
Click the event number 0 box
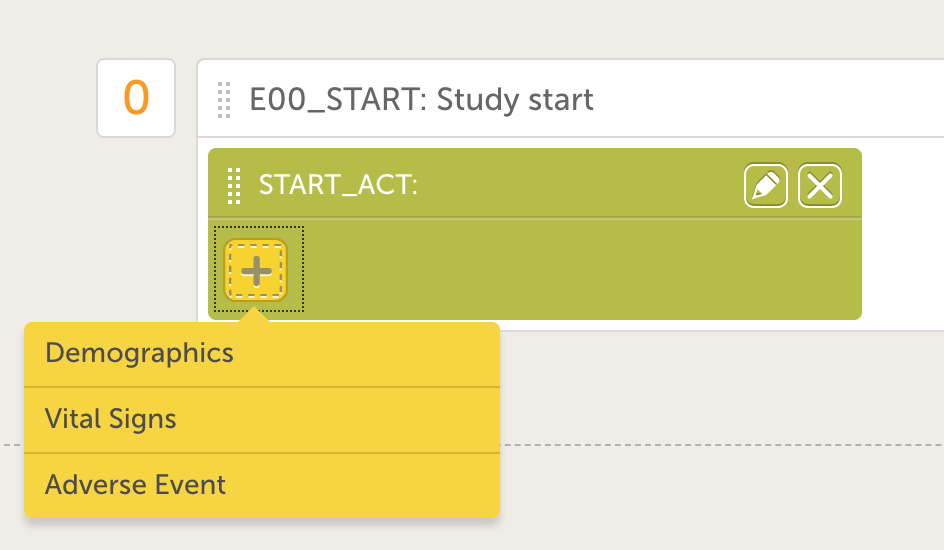pyautogui.click(x=136, y=98)
